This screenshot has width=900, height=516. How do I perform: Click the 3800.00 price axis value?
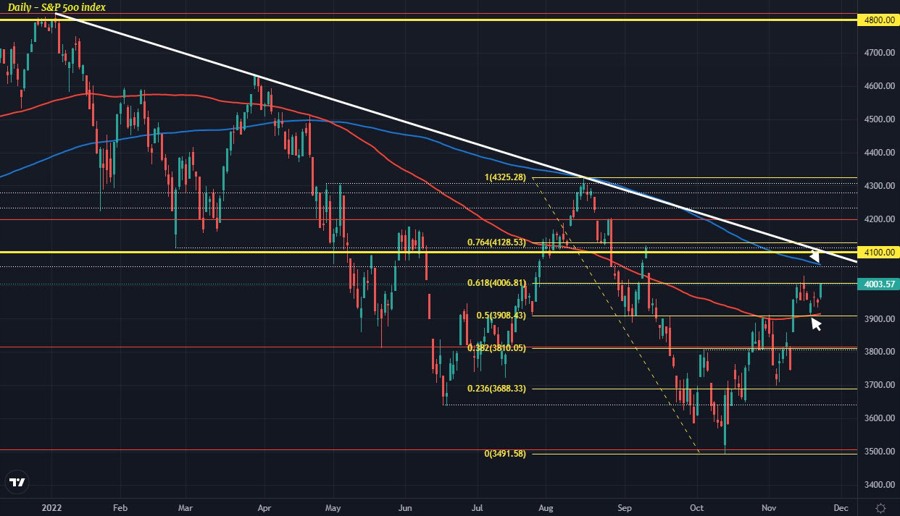tap(879, 352)
